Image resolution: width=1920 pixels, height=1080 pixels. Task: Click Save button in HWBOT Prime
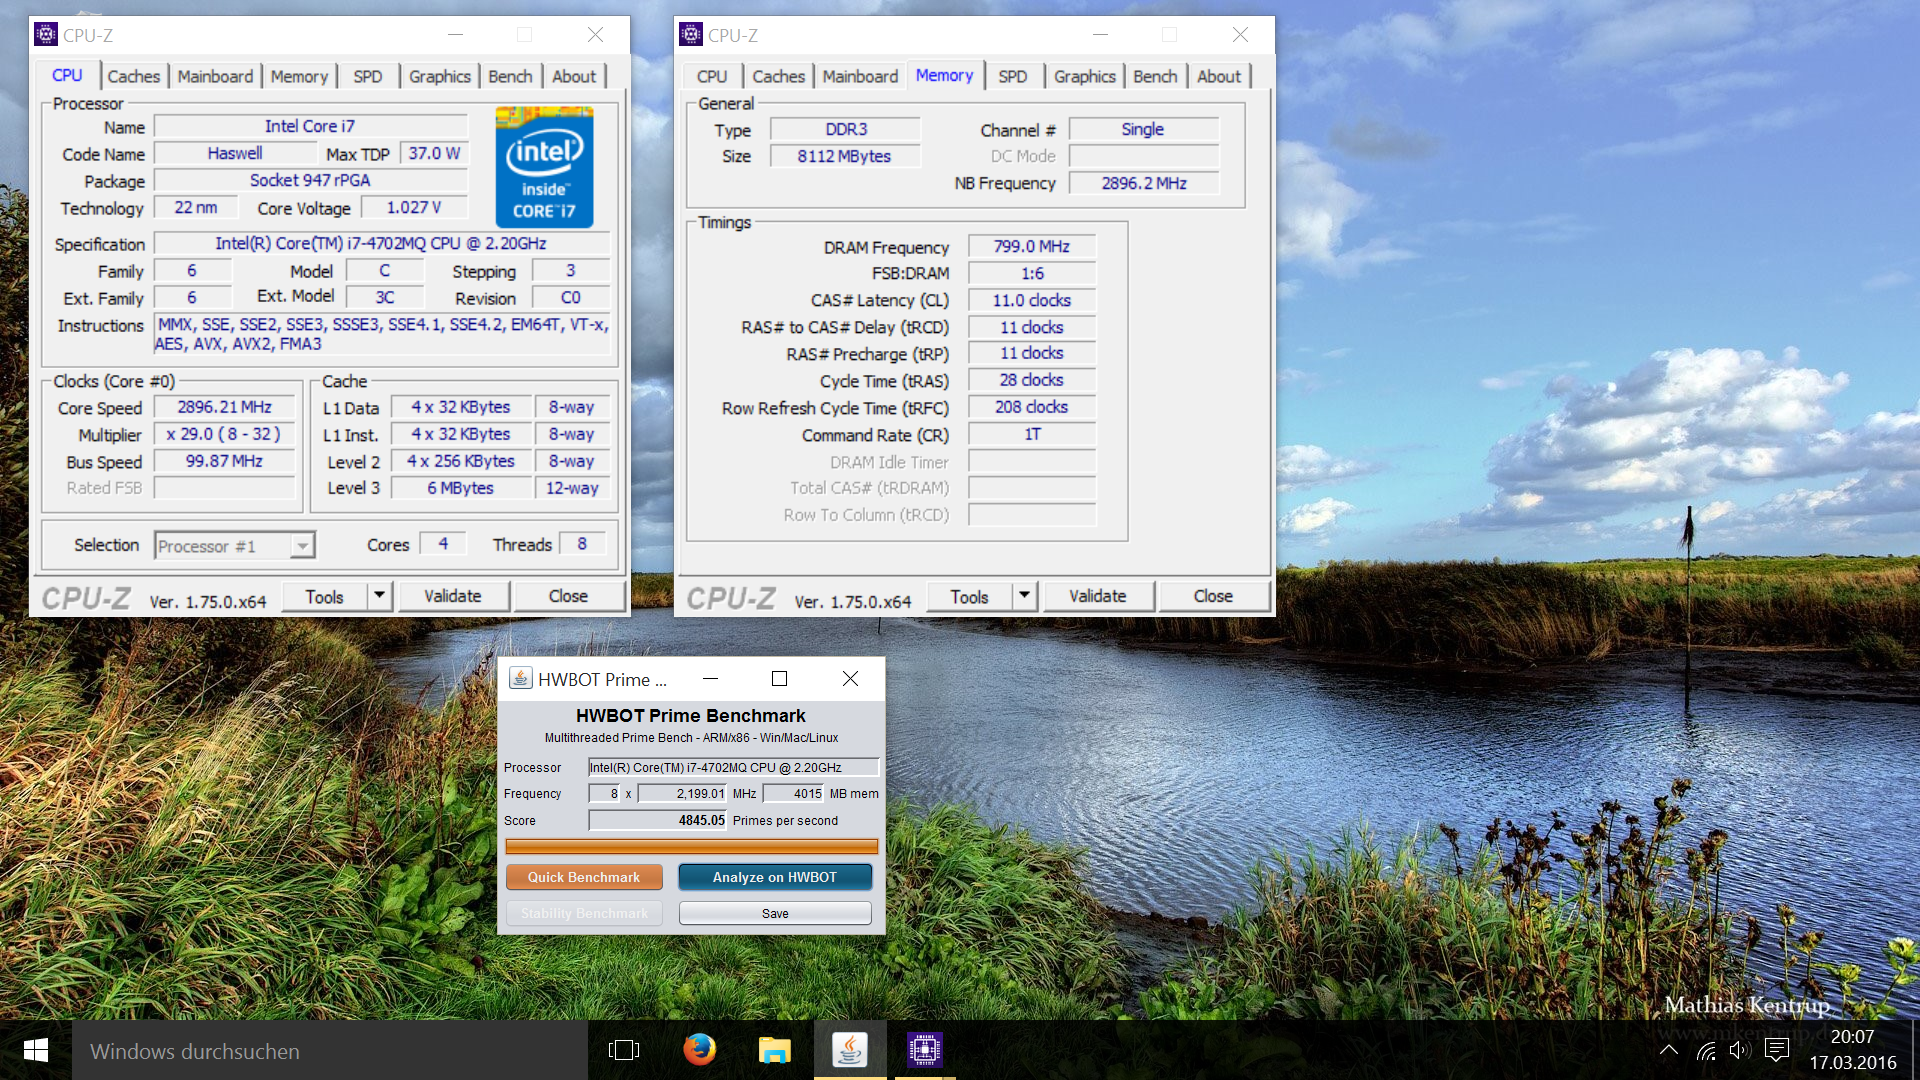[x=775, y=913]
